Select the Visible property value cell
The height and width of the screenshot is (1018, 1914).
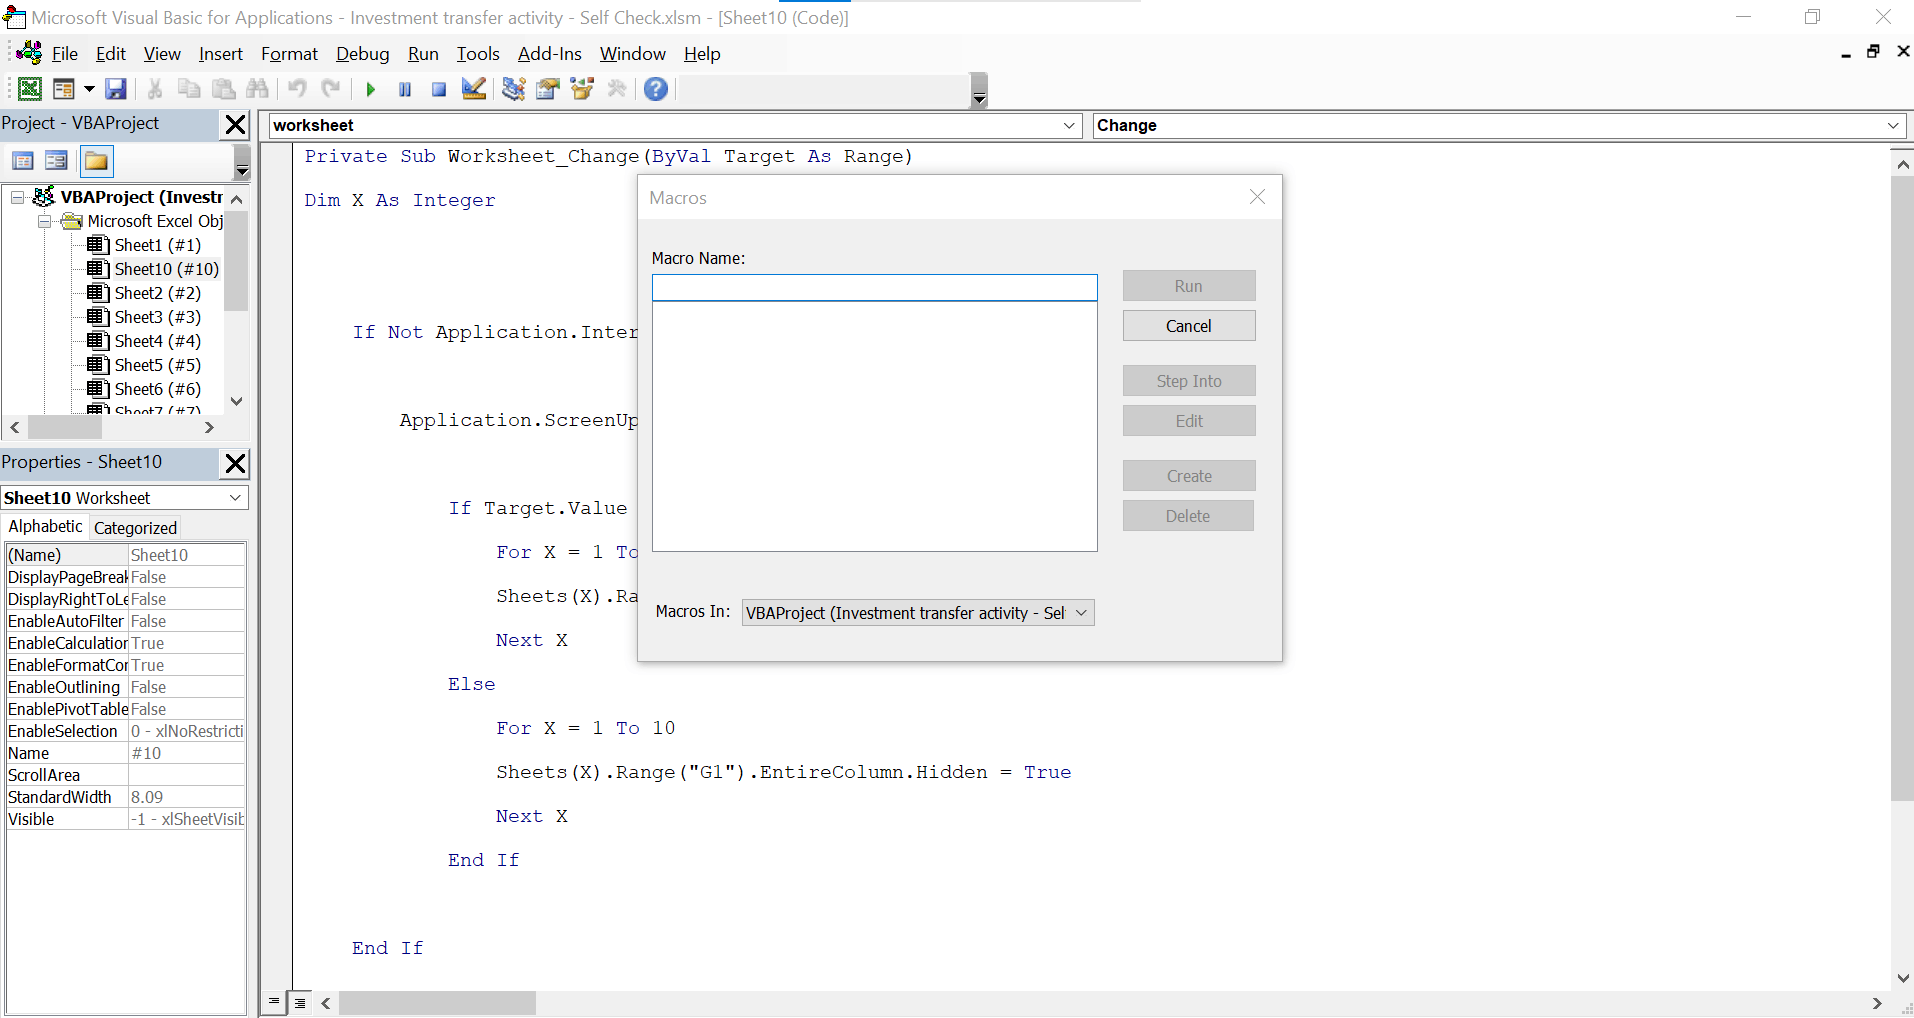[x=187, y=819]
